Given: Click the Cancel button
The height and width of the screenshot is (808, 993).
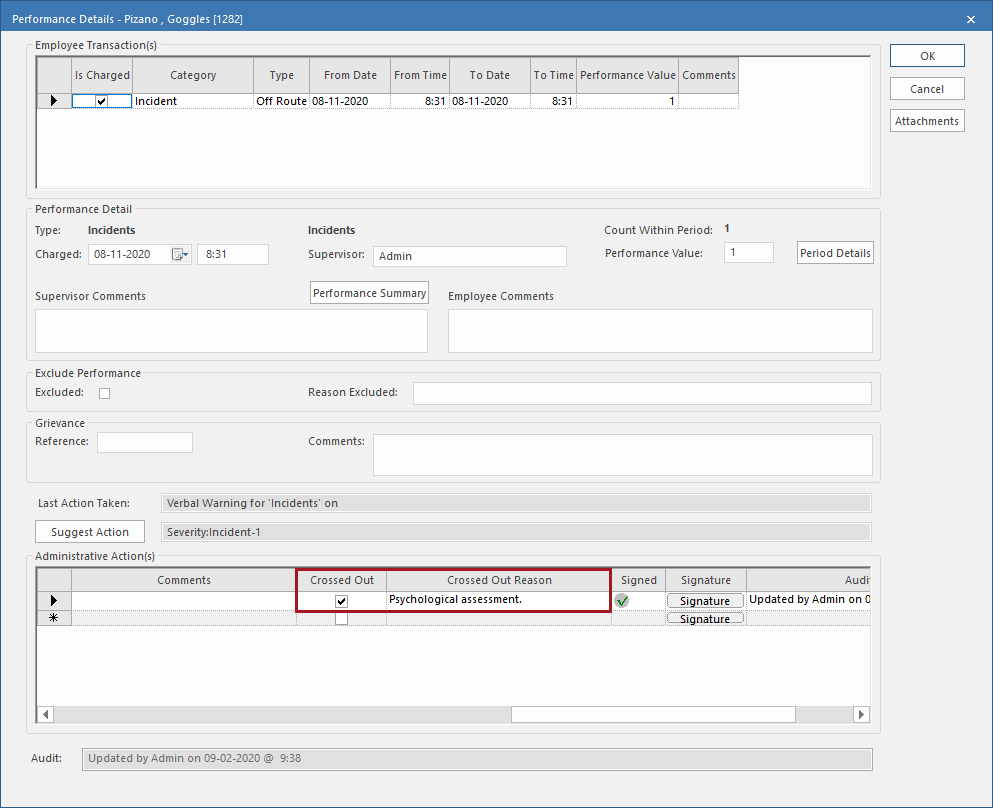Looking at the screenshot, I should coord(926,88).
